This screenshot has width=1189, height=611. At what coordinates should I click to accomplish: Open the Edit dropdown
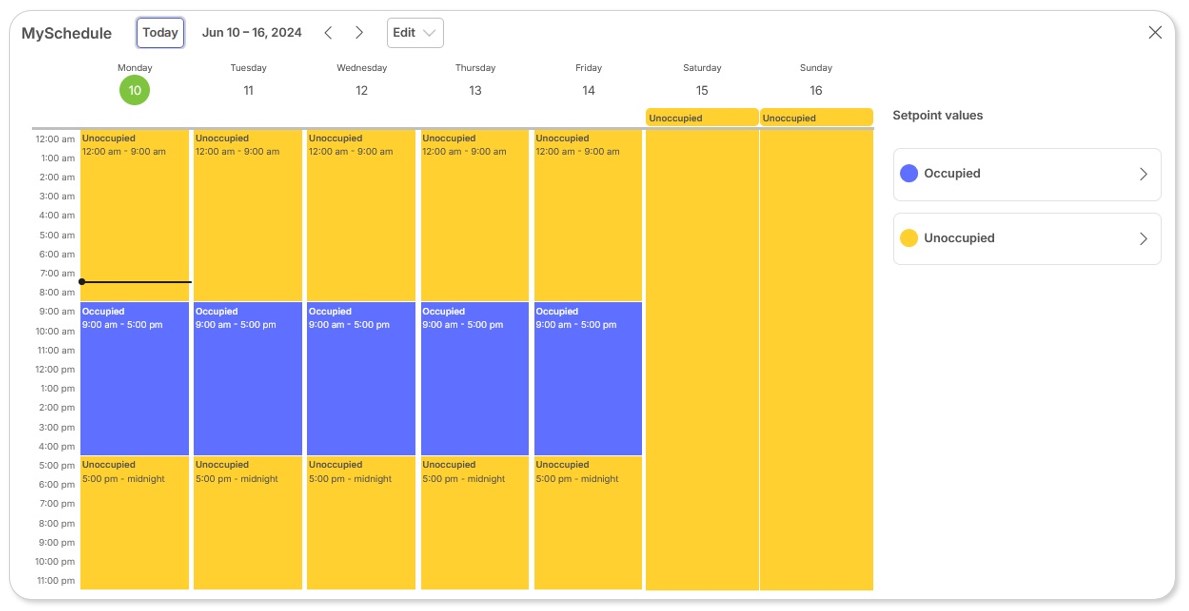tap(415, 33)
